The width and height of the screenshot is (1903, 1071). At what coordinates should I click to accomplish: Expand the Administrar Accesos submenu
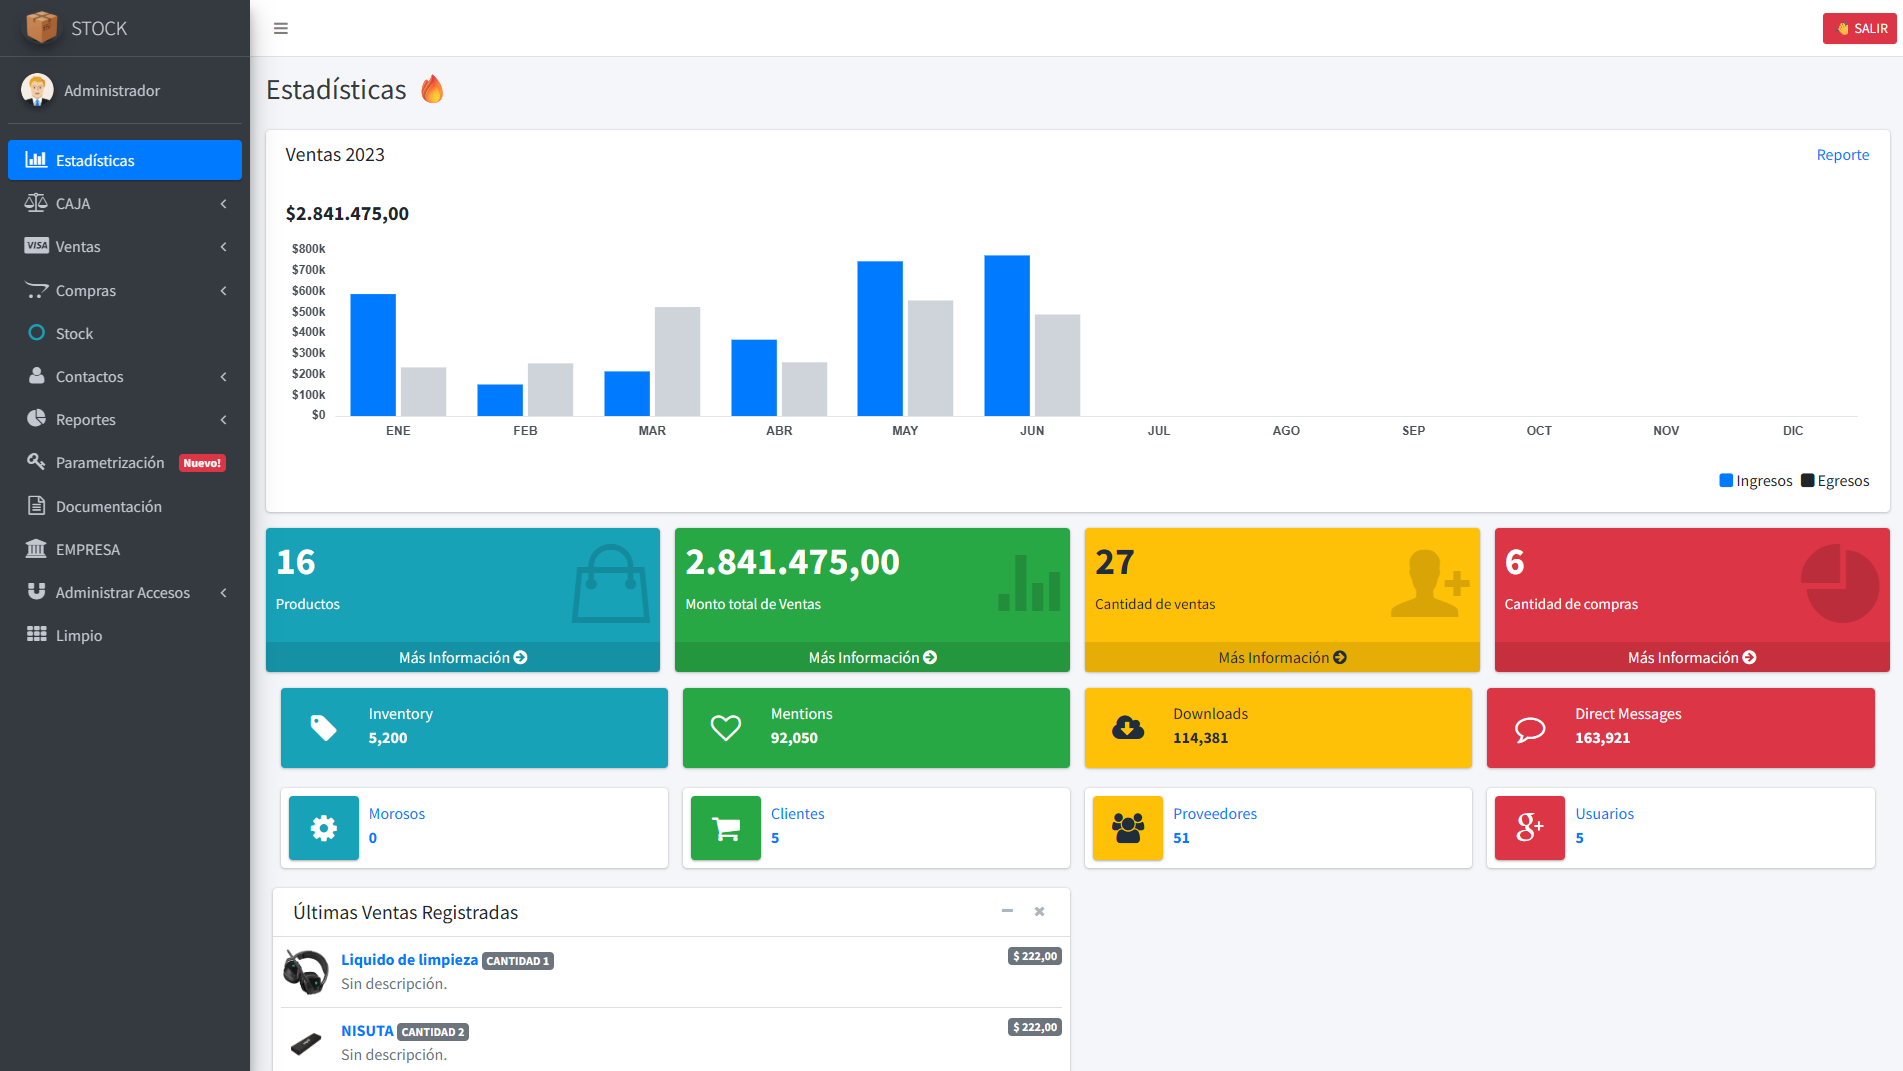tap(125, 593)
